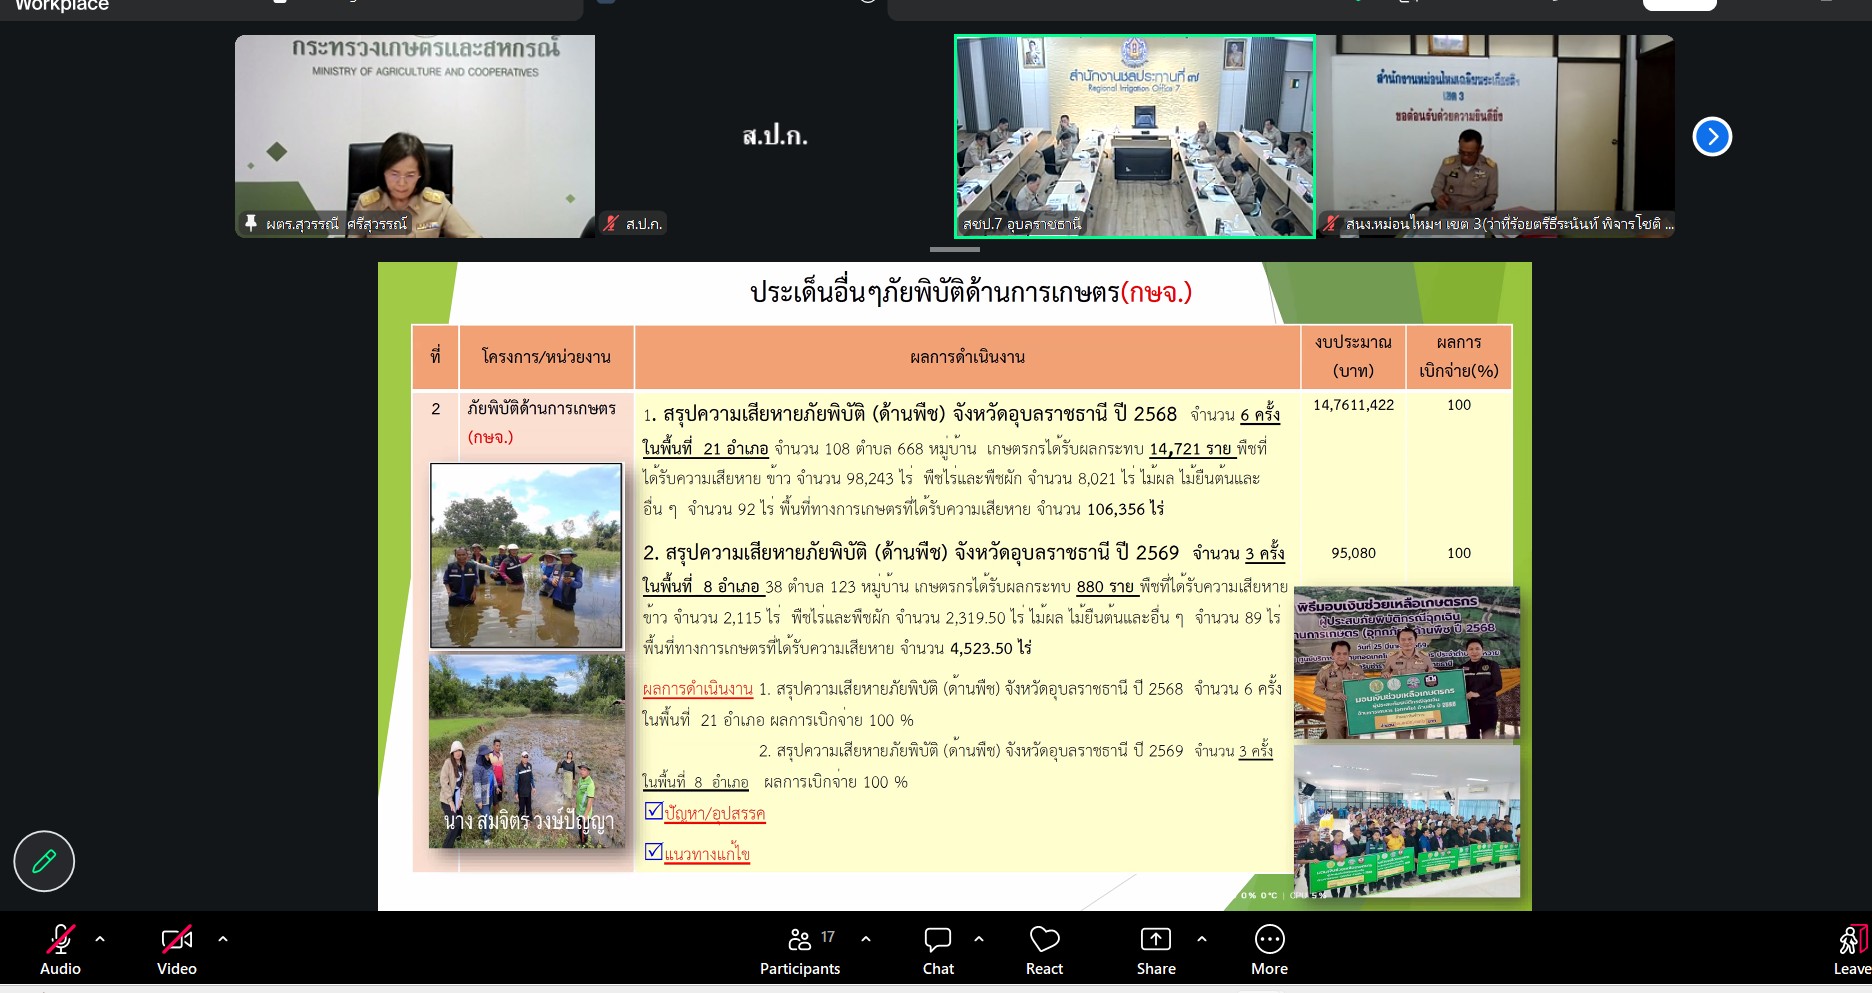The image size is (1872, 993).
Task: Click the โครงการ/หน่วยงาน column header
Action: click(x=546, y=357)
